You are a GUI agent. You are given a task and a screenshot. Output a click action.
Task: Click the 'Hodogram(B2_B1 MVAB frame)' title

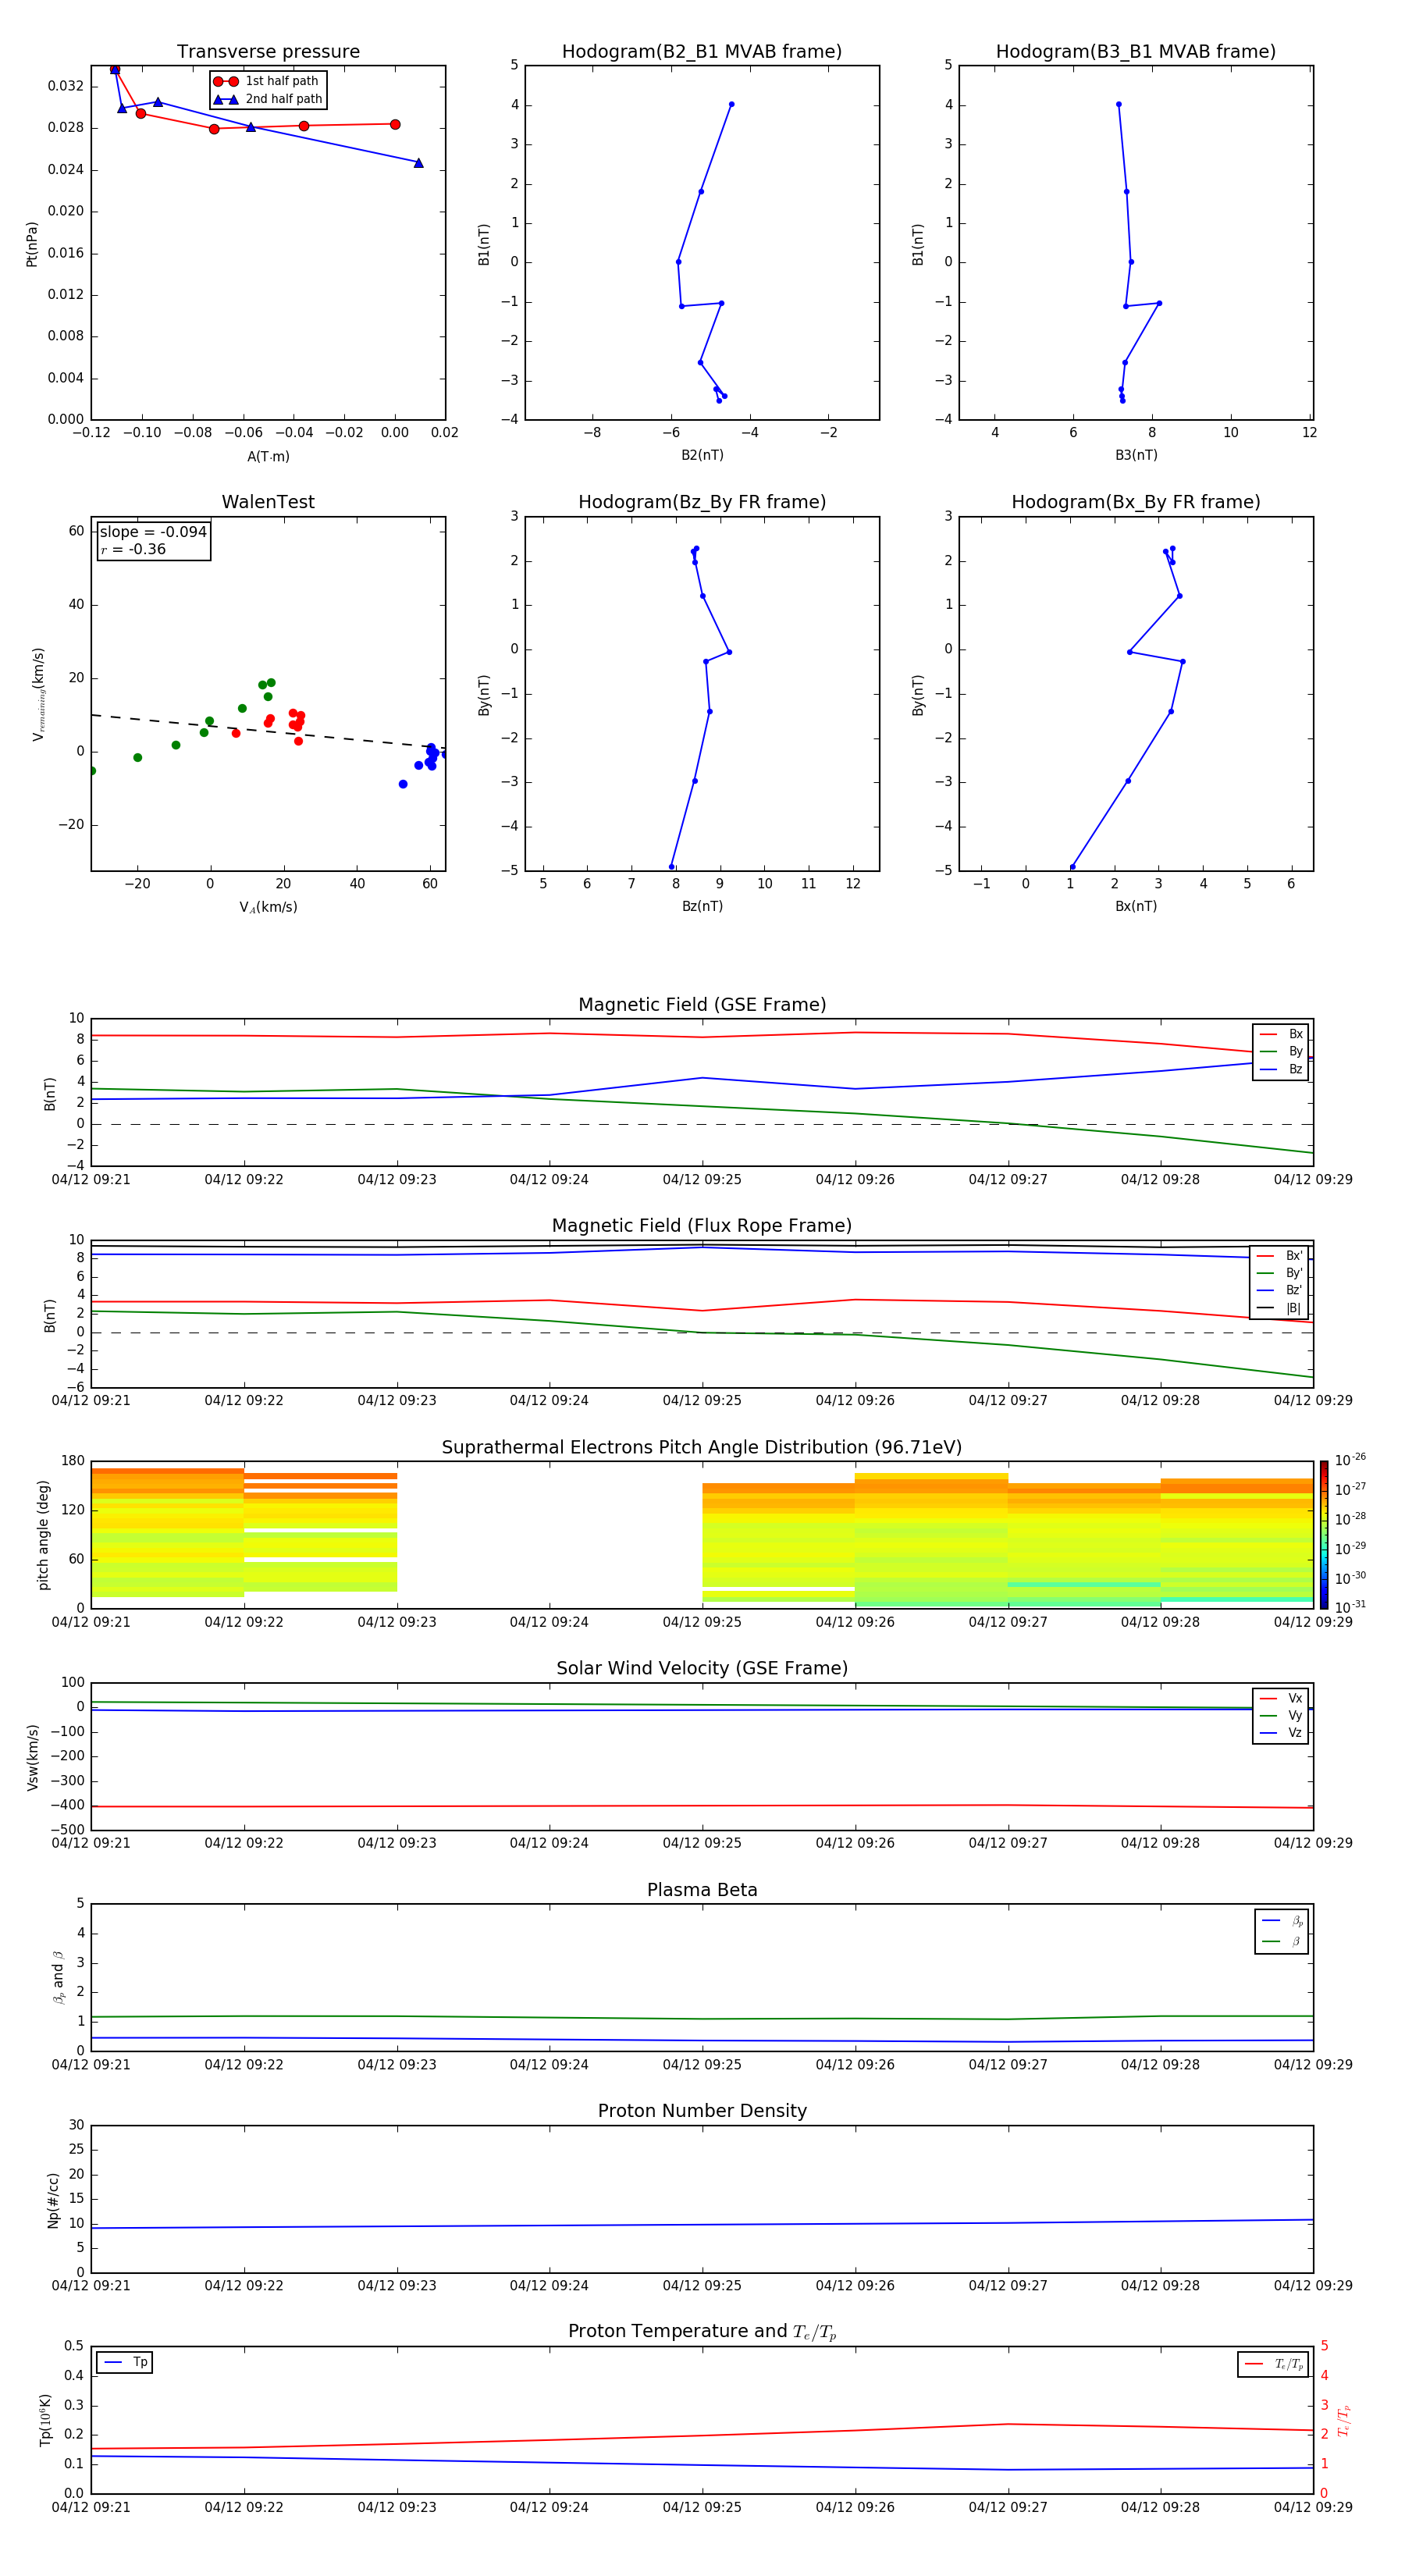pyautogui.click(x=702, y=51)
